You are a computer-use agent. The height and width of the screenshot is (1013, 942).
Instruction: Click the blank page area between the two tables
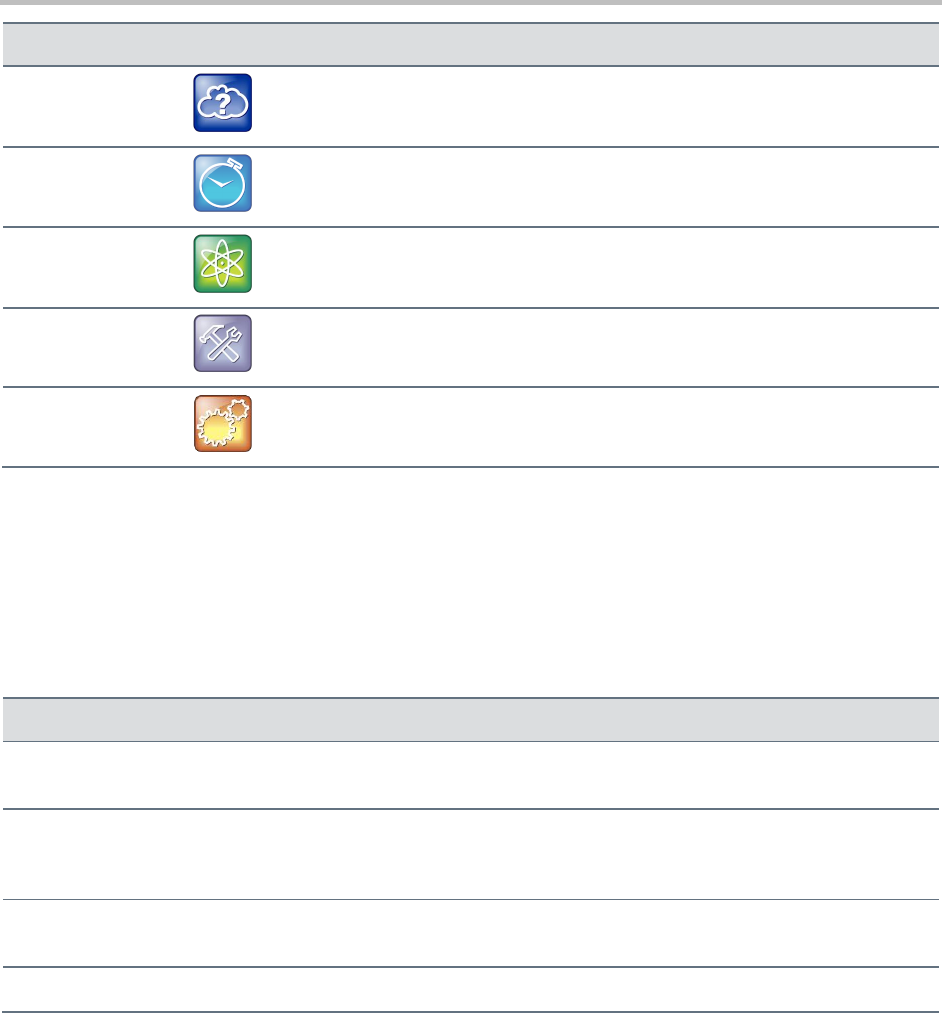pyautogui.click(x=470, y=580)
